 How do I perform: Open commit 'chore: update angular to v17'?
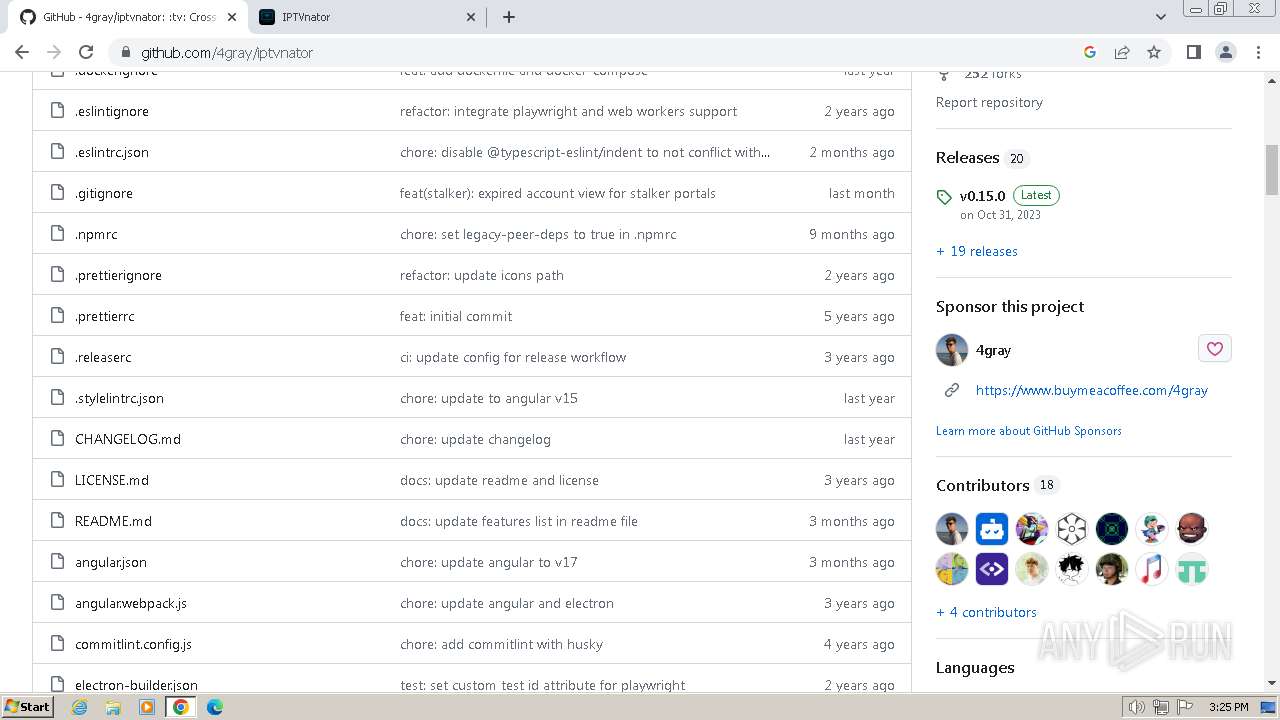coord(489,562)
